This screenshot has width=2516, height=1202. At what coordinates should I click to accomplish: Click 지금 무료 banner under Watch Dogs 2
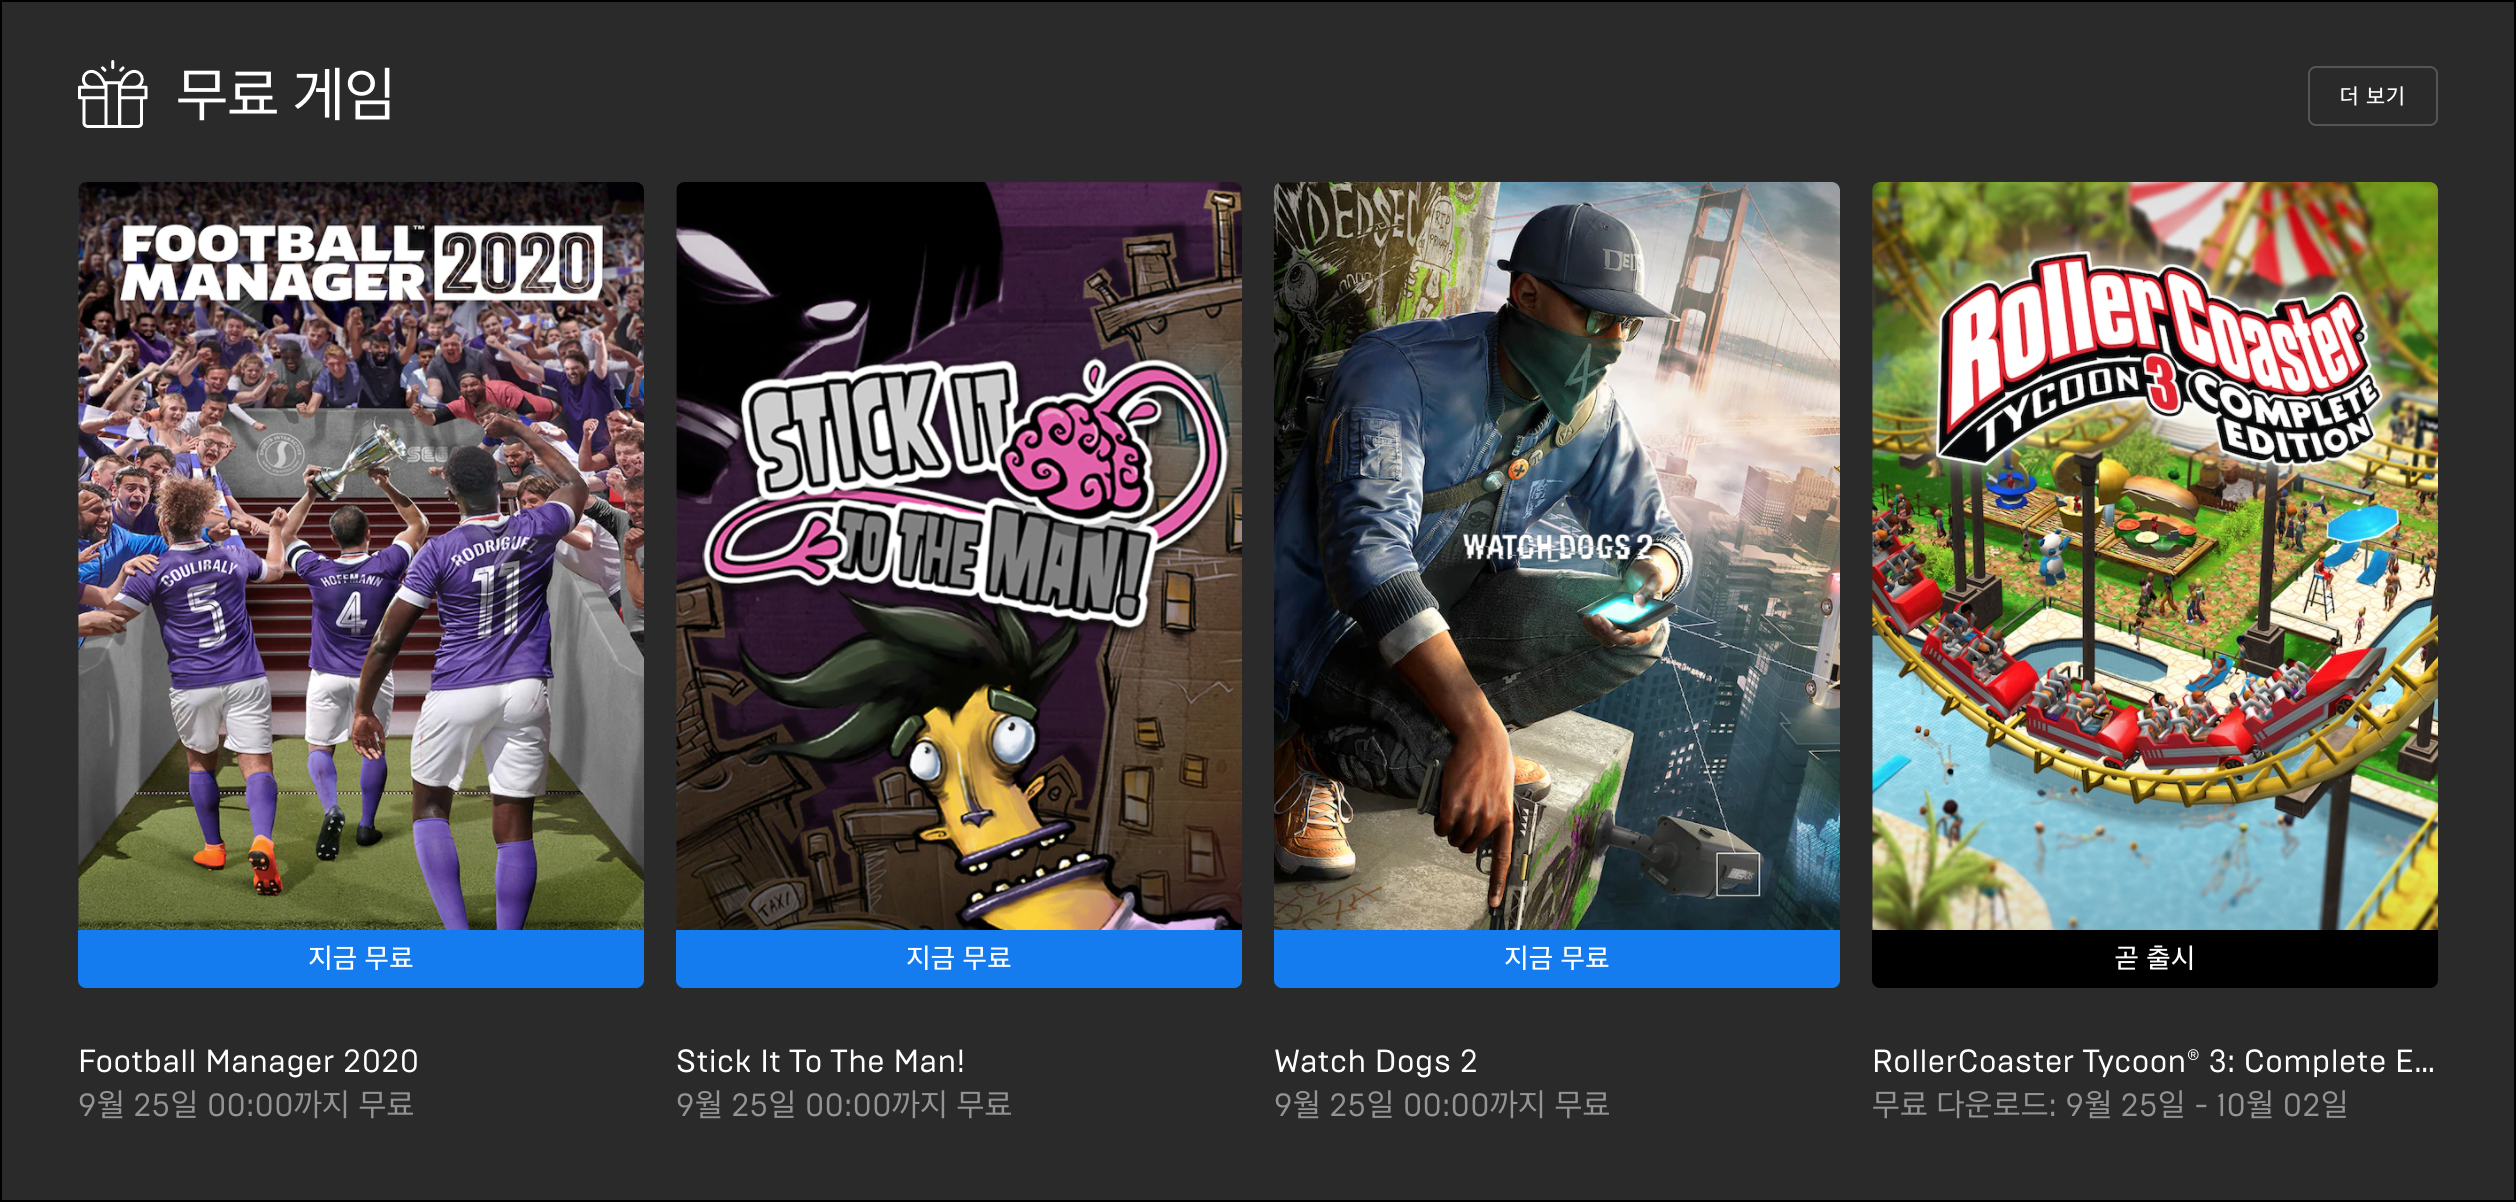[1557, 958]
